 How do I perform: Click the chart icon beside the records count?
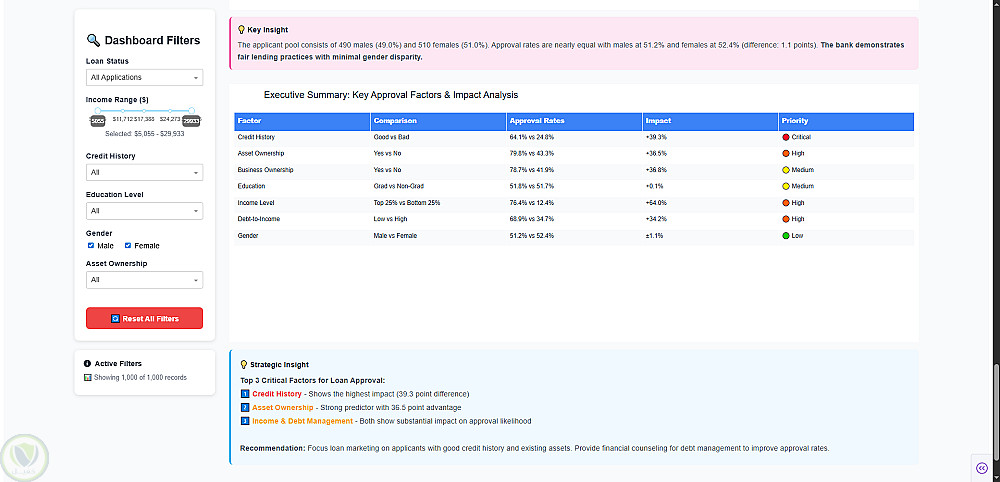coord(88,378)
